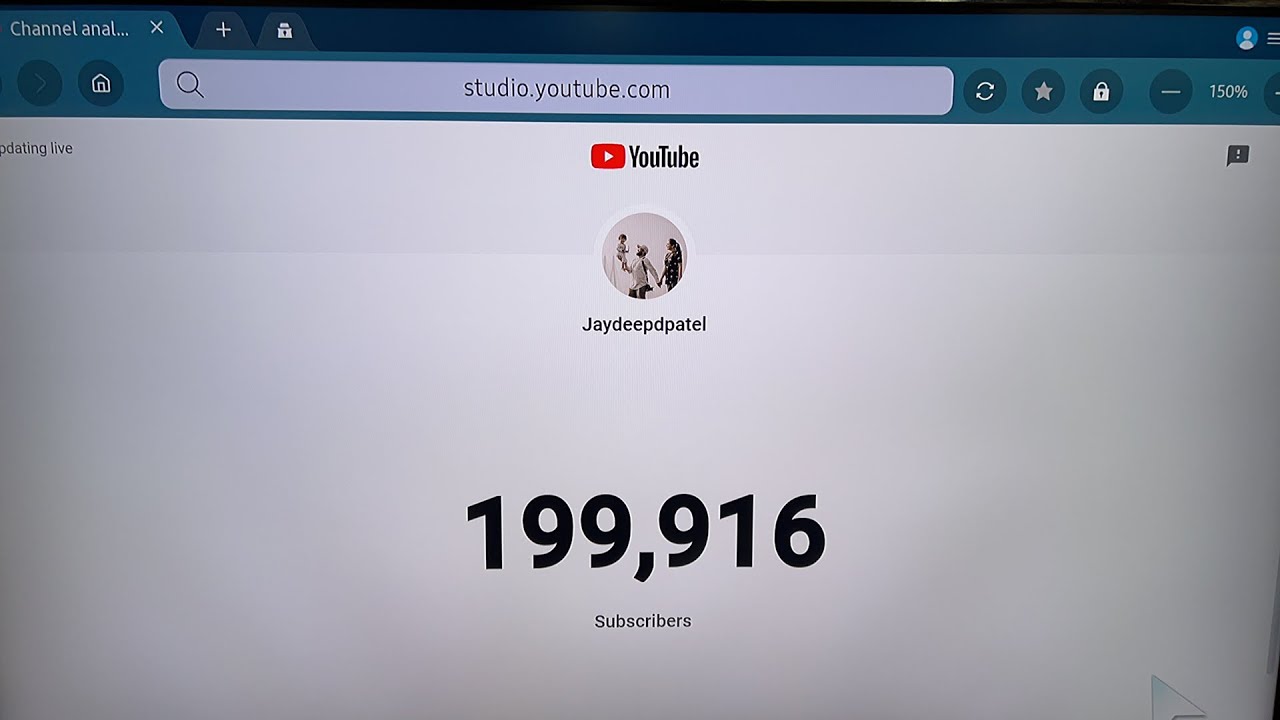Open the account profile icon
Viewport: 1280px width, 720px height.
pos(1246,38)
